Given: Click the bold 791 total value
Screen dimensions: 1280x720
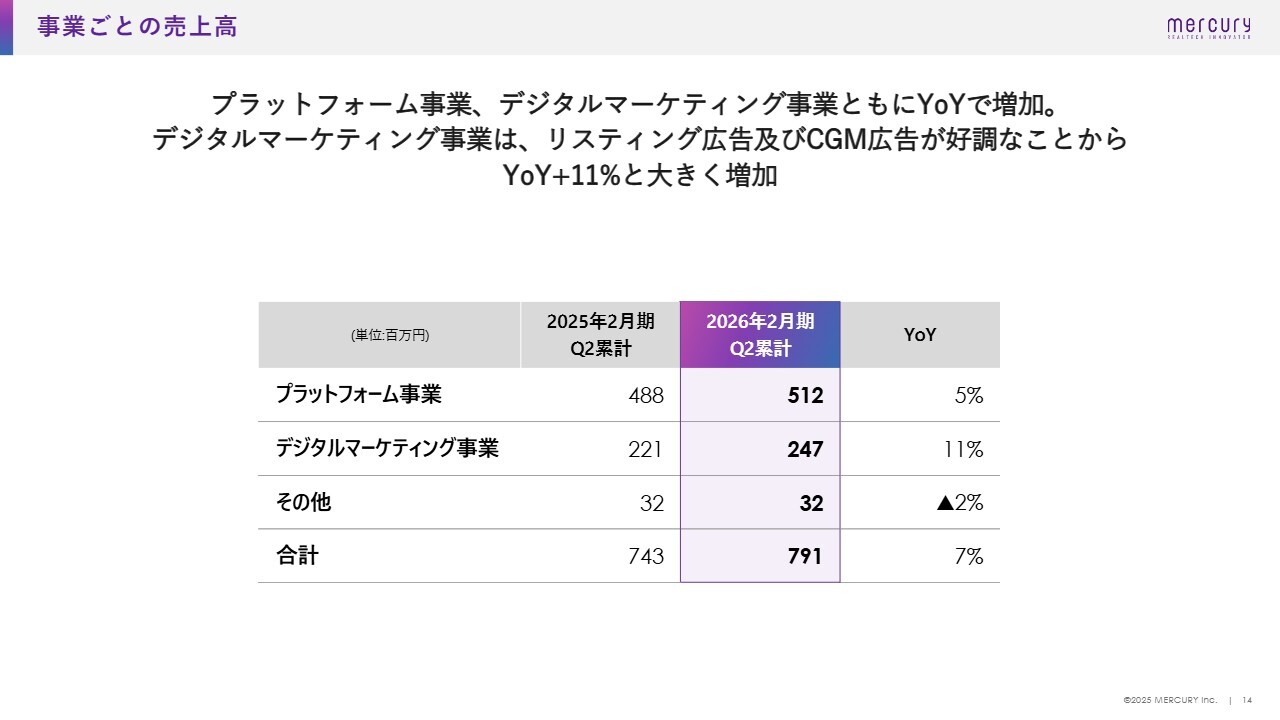Looking at the screenshot, I should (x=805, y=557).
